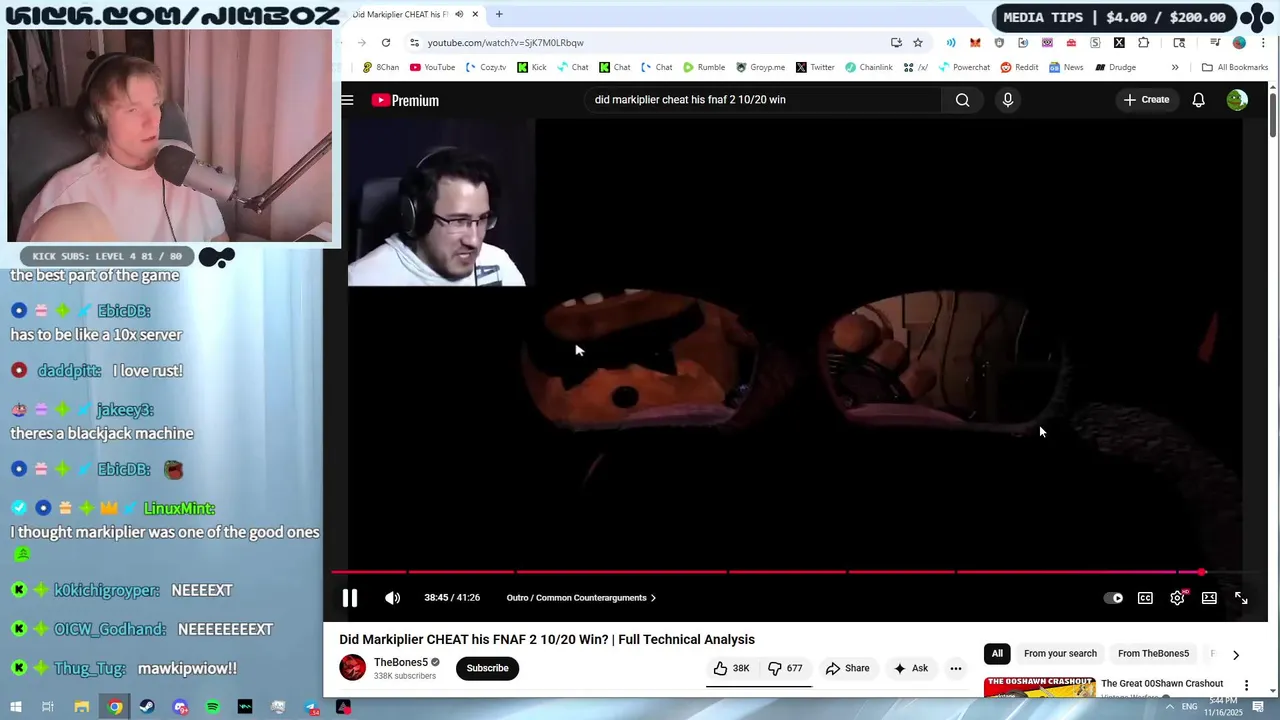Bookmark this page with the star
Image resolution: width=1280 pixels, height=720 pixels.
(x=918, y=43)
